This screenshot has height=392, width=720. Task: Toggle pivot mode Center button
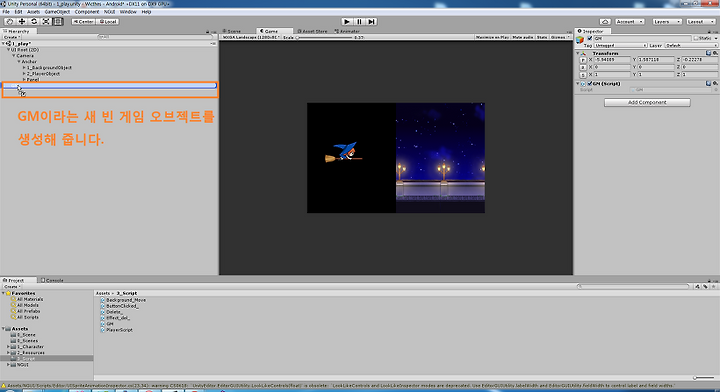click(x=83, y=22)
